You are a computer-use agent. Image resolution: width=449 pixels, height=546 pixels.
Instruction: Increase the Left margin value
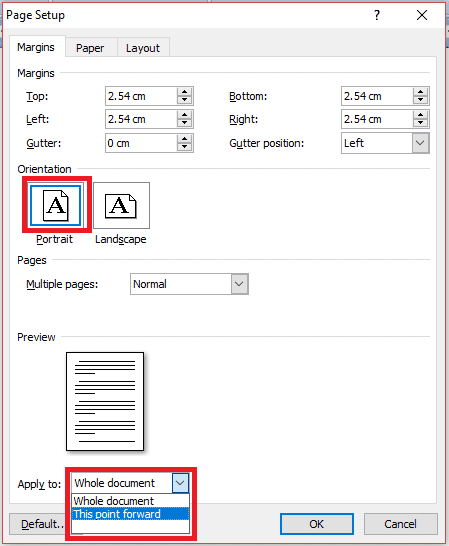185,115
